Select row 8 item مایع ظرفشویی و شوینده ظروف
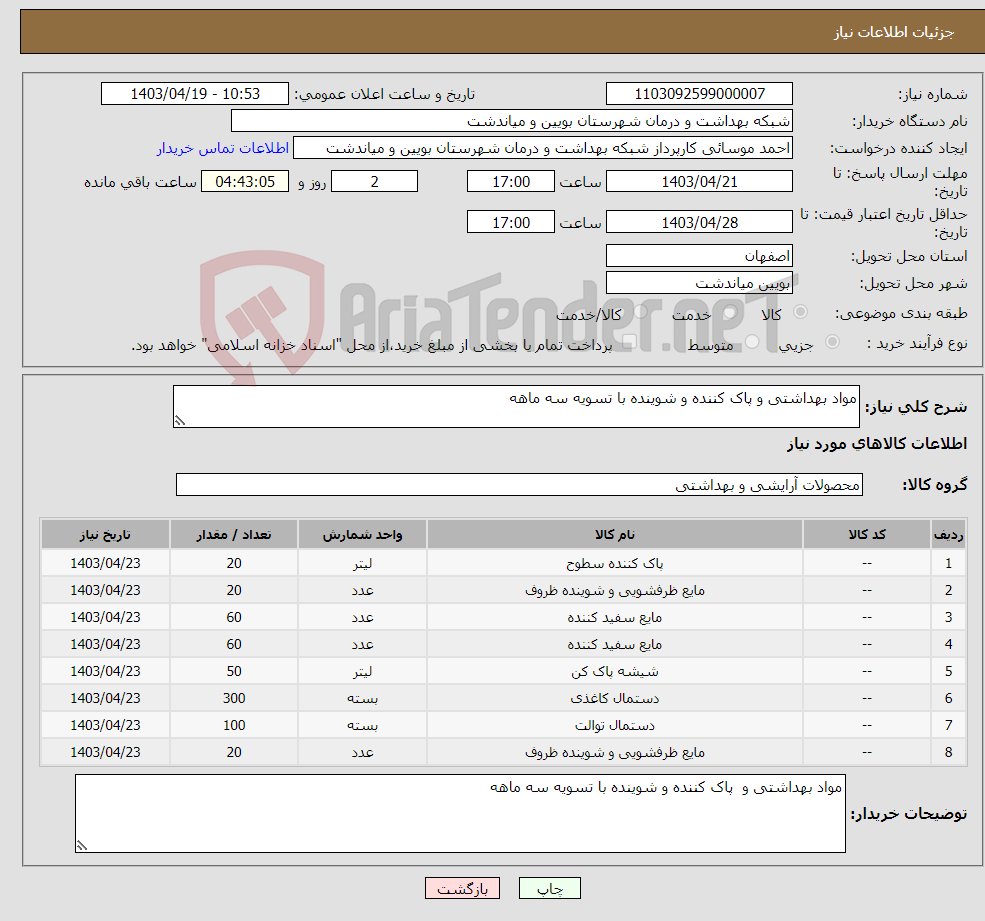This screenshot has width=985, height=921. [x=615, y=753]
